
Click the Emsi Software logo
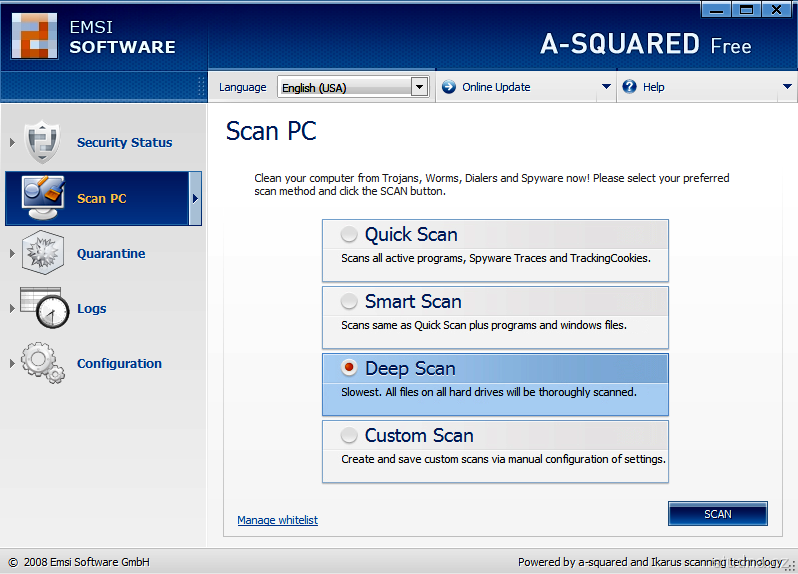pos(35,35)
